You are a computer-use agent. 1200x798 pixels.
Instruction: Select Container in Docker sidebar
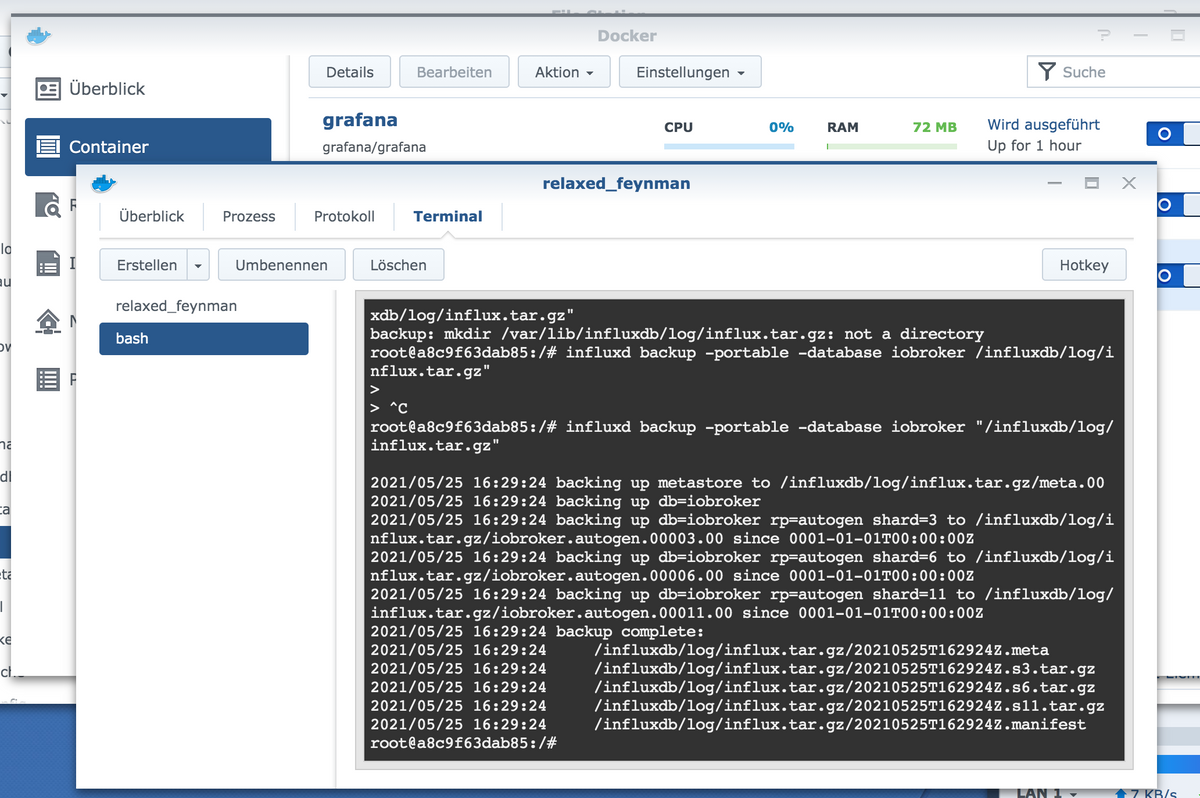148,147
